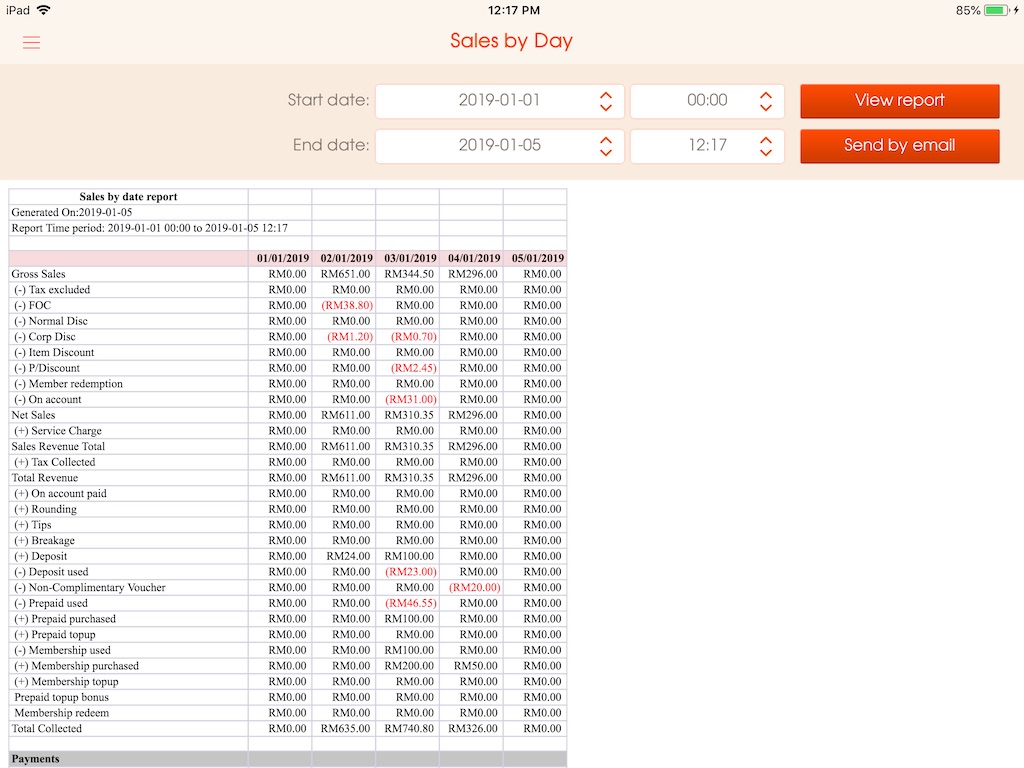Click the (+) Rounding row label

[x=46, y=509]
